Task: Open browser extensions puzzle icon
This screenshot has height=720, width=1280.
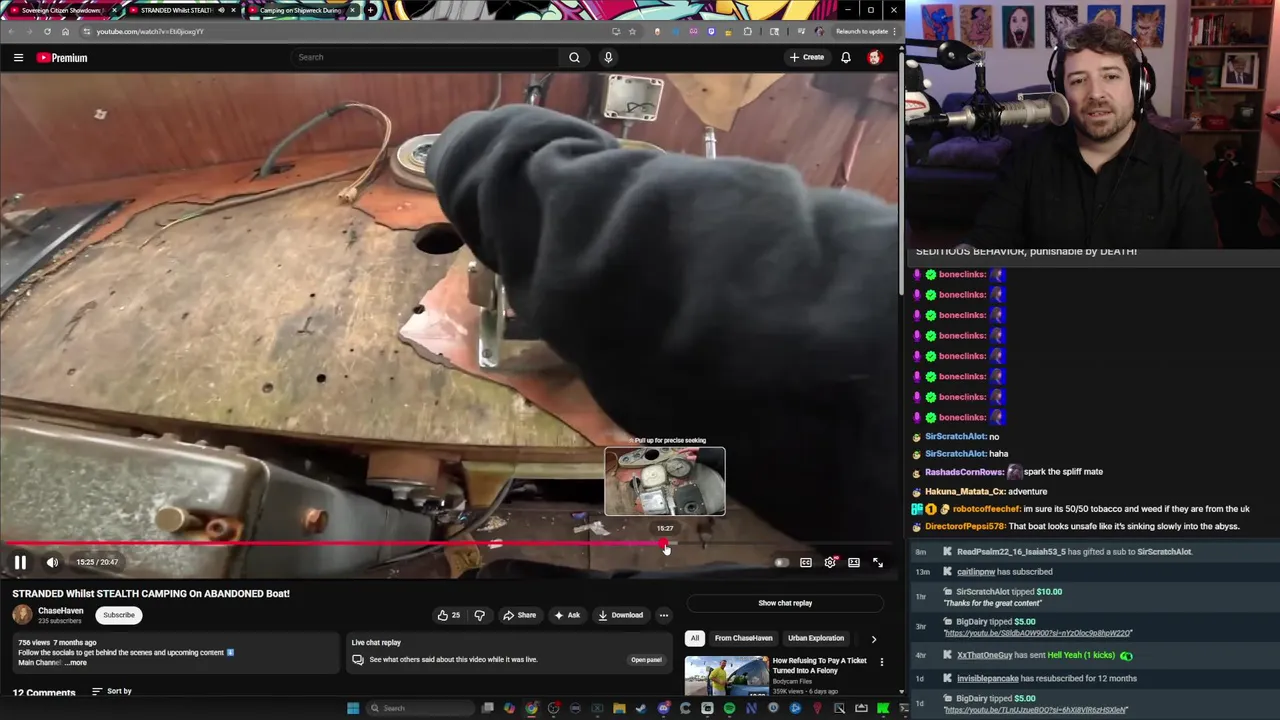Action: click(x=747, y=31)
